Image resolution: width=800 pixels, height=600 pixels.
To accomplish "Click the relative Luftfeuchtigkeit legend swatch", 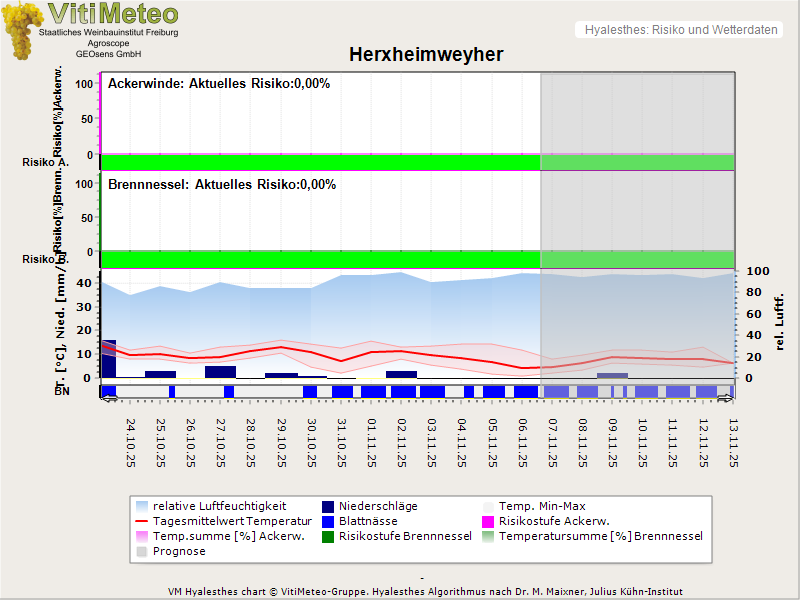I will pyautogui.click(x=141, y=506).
